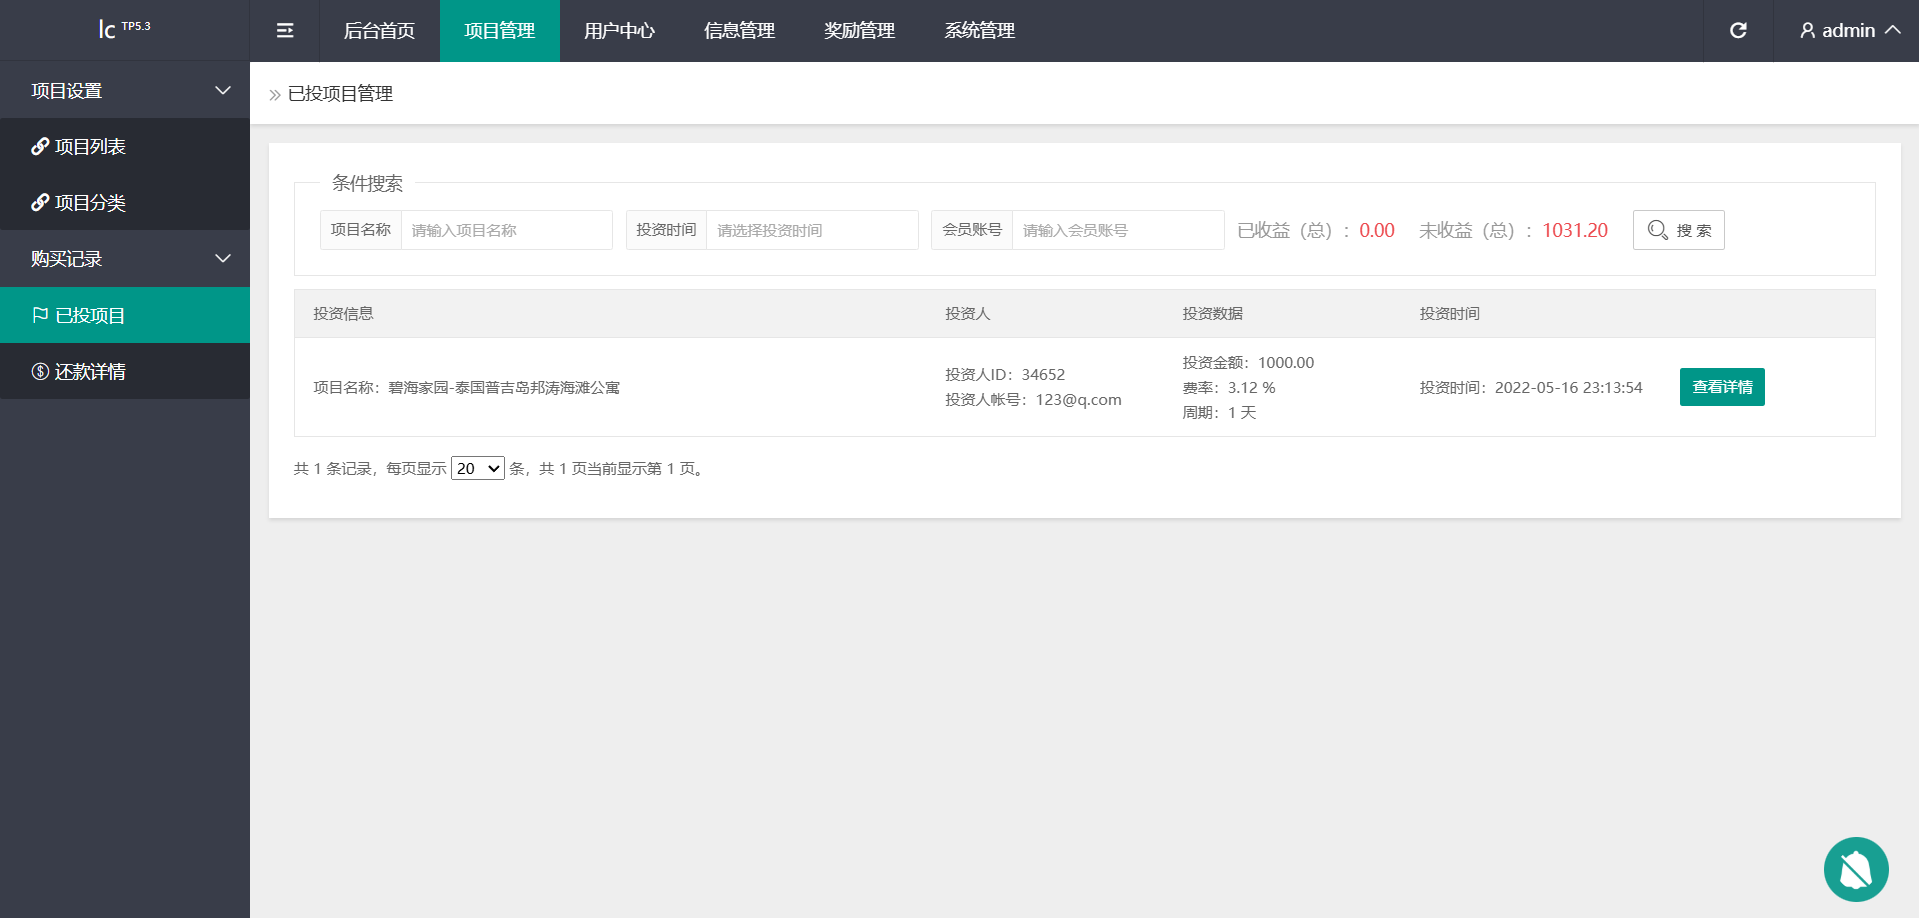Click the 投资时间 date picker field
This screenshot has width=1919, height=918.
(811, 230)
